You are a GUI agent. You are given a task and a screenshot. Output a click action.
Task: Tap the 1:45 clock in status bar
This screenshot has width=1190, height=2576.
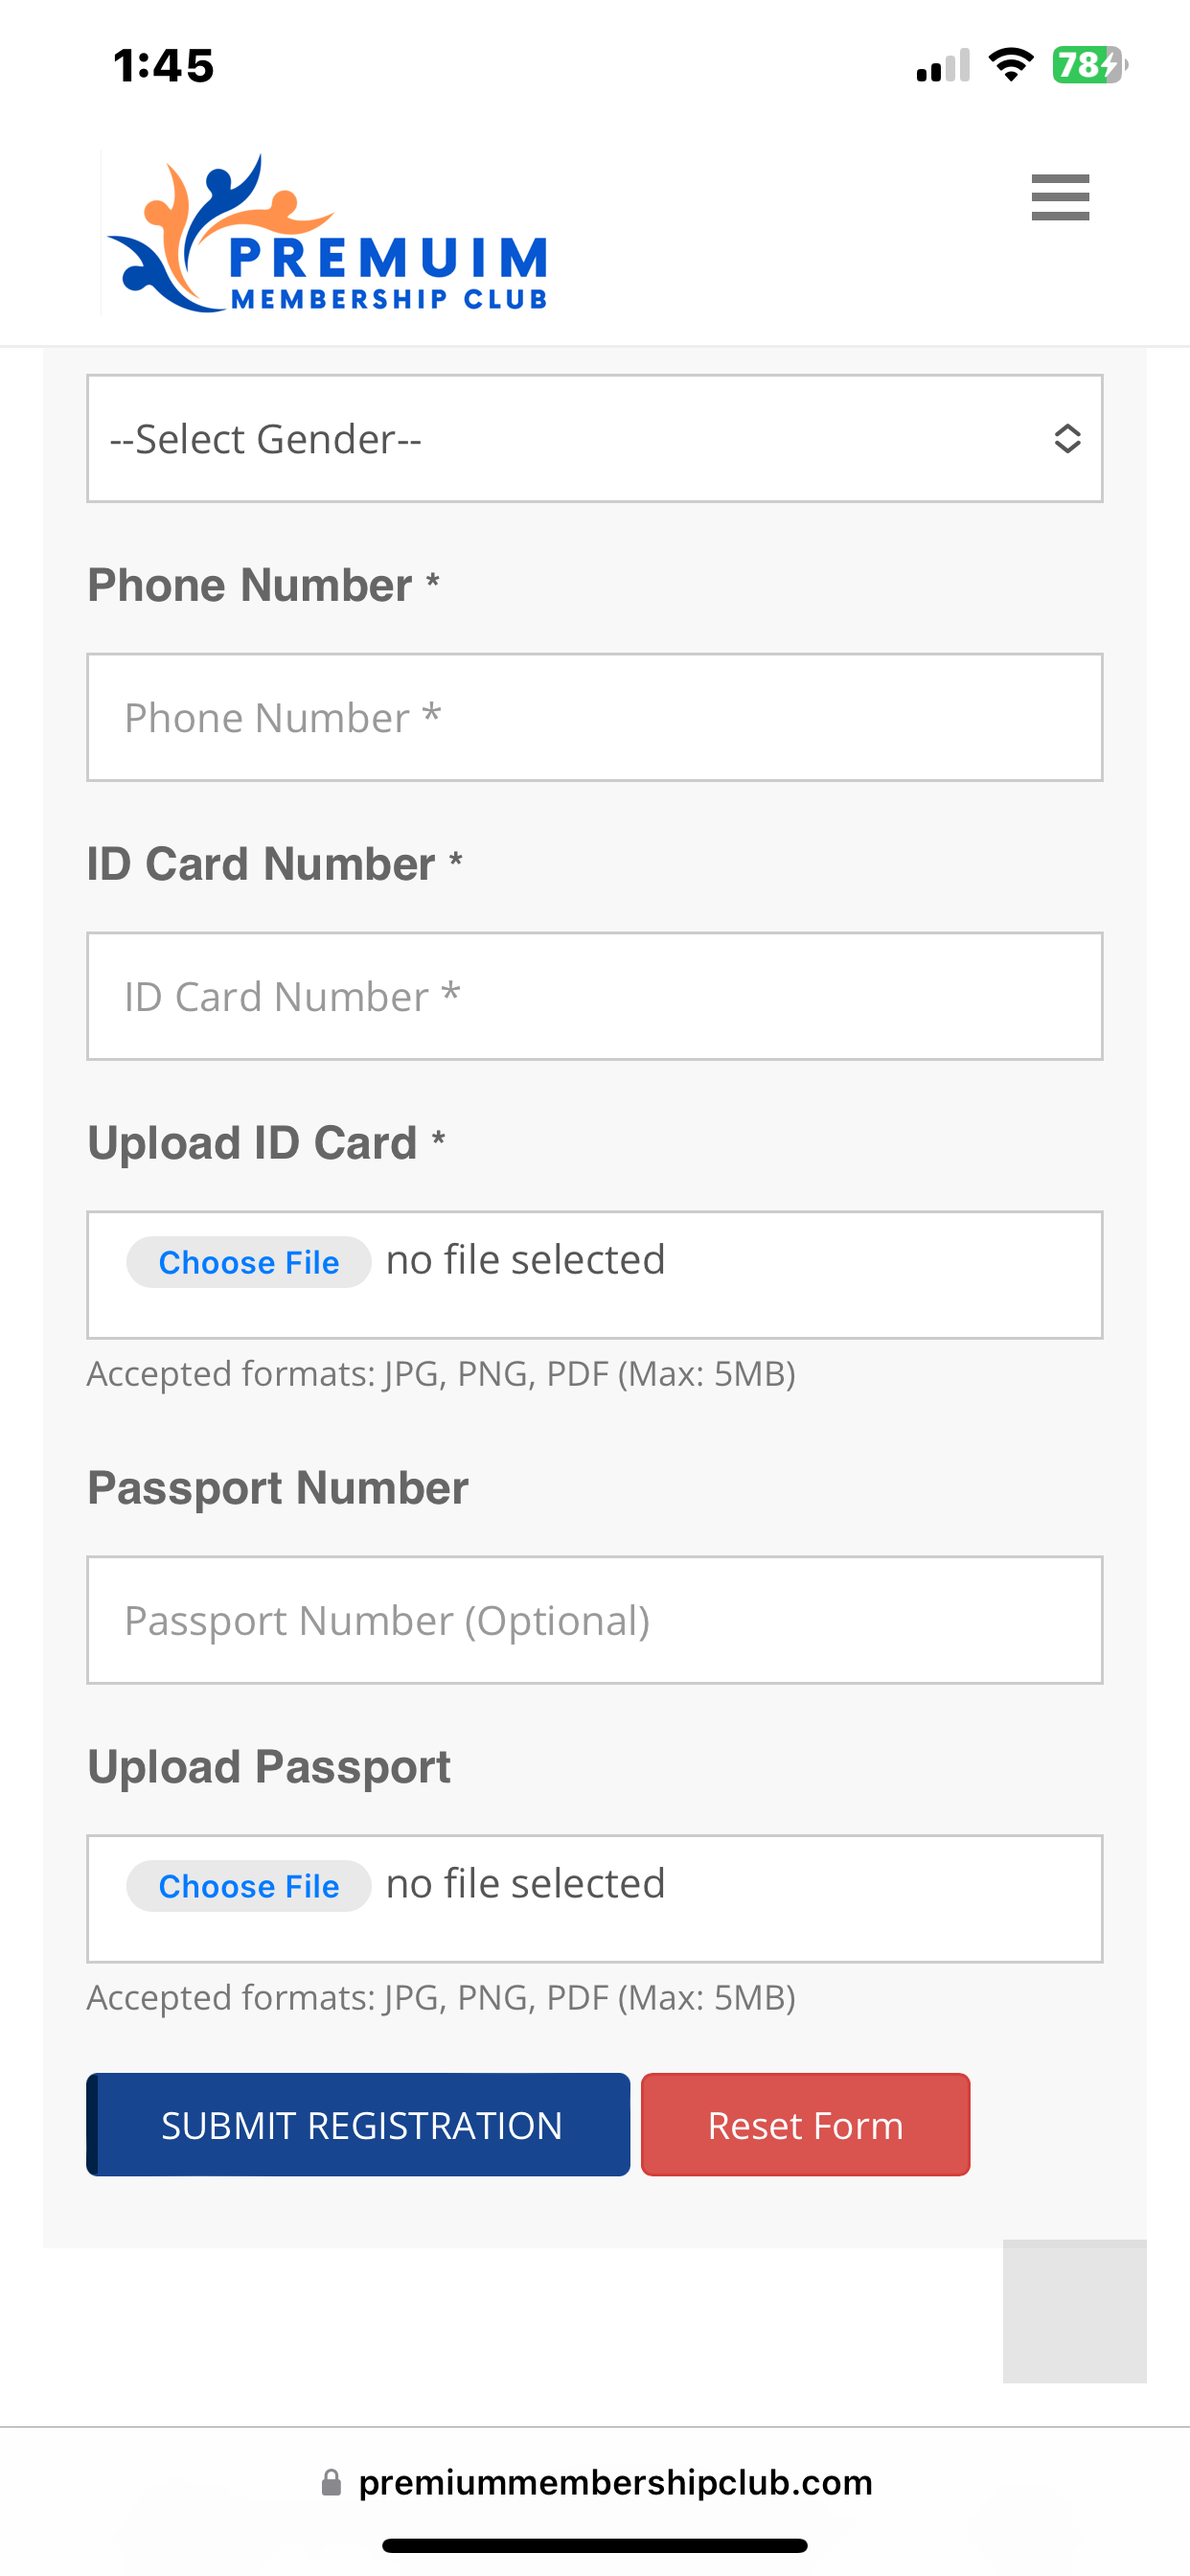pyautogui.click(x=164, y=66)
